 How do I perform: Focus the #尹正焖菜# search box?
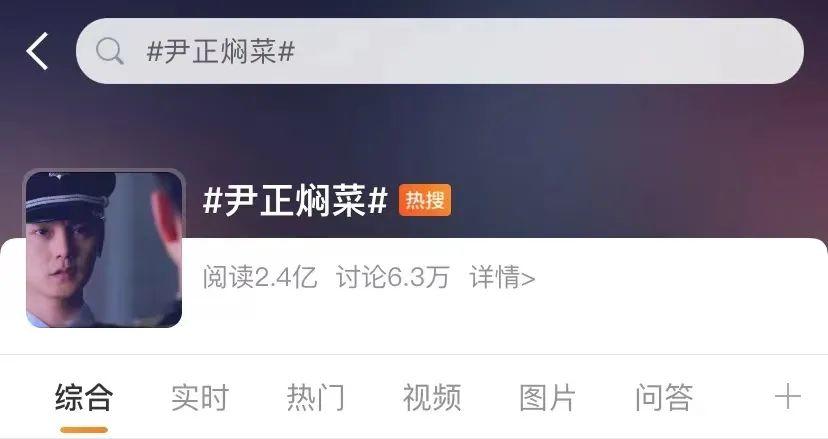click(439, 51)
